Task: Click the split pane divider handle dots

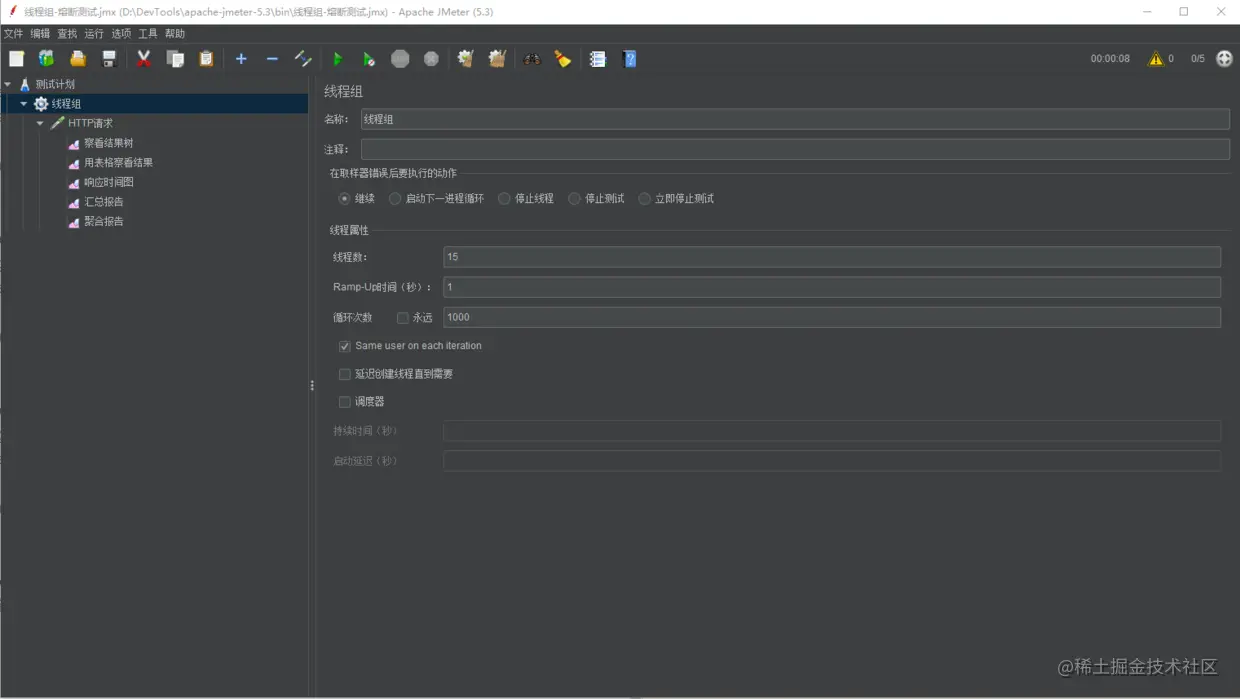Action: pos(312,385)
